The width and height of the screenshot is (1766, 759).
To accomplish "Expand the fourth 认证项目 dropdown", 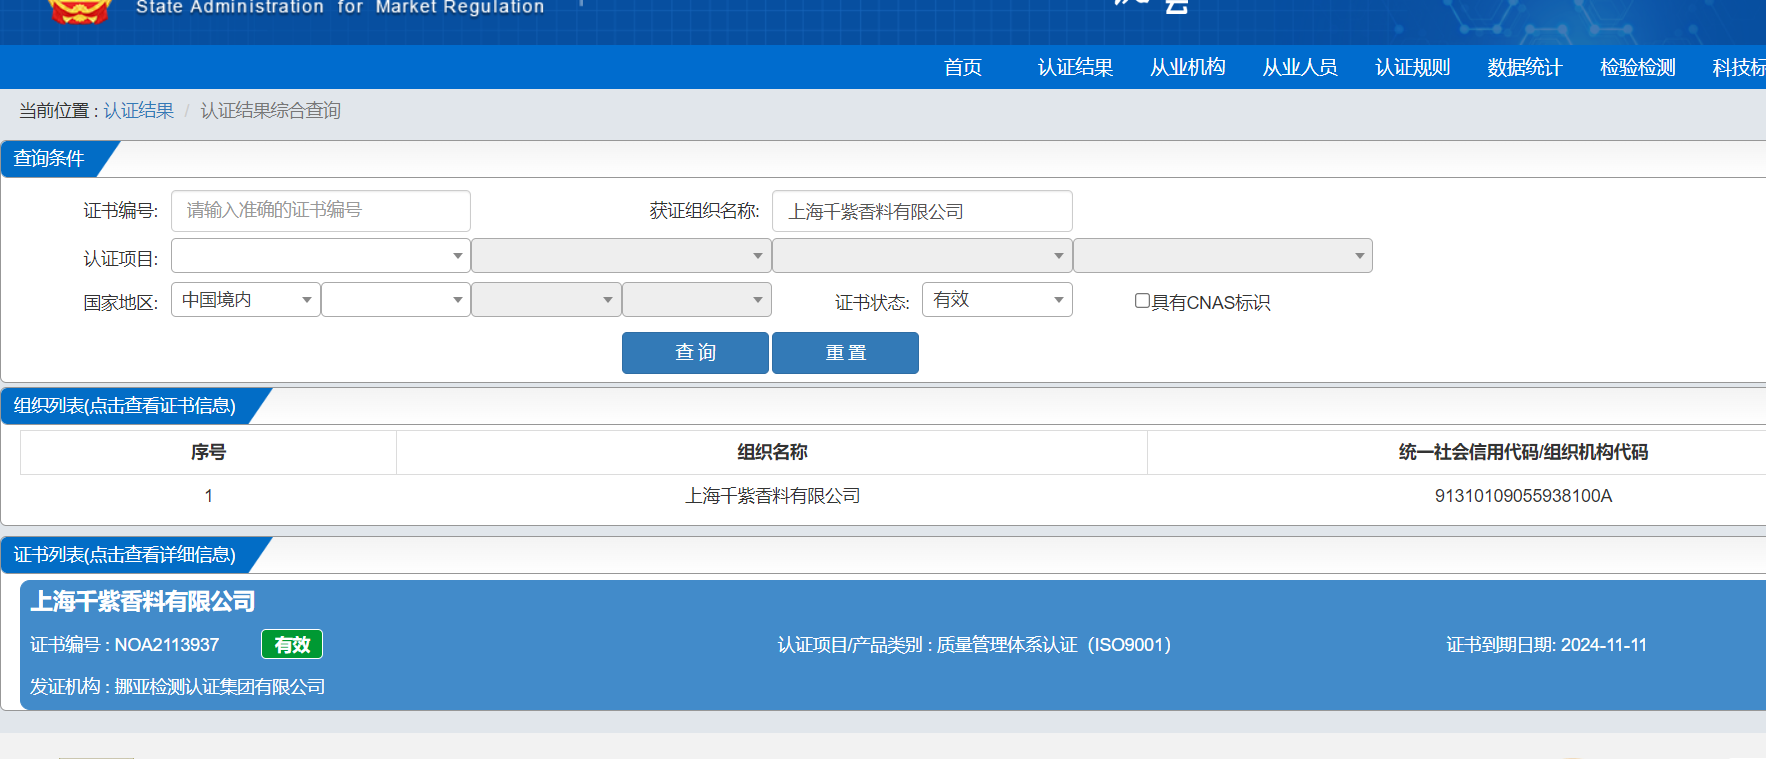I will (1223, 256).
